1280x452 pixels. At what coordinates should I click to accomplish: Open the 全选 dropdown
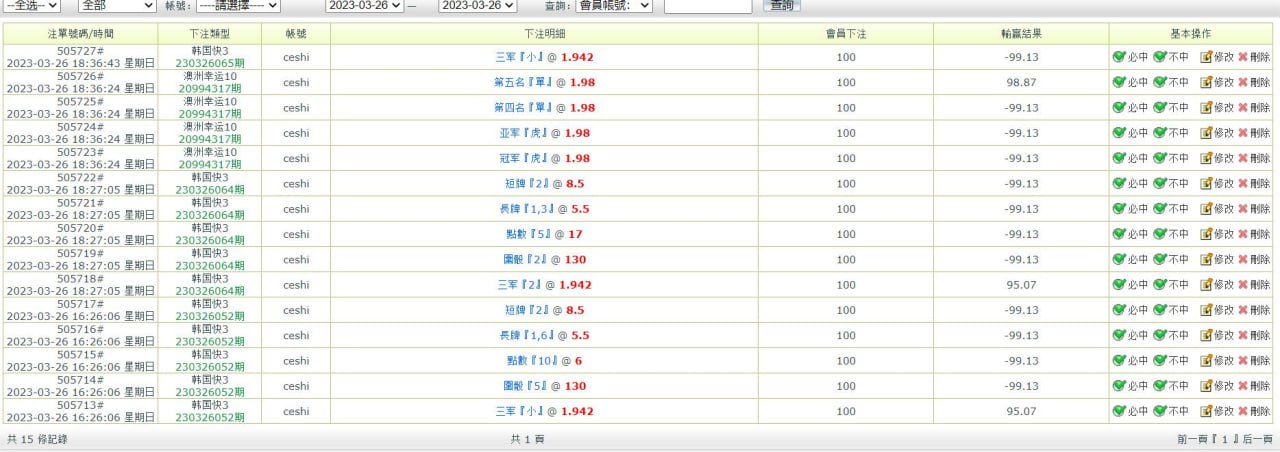[32, 5]
